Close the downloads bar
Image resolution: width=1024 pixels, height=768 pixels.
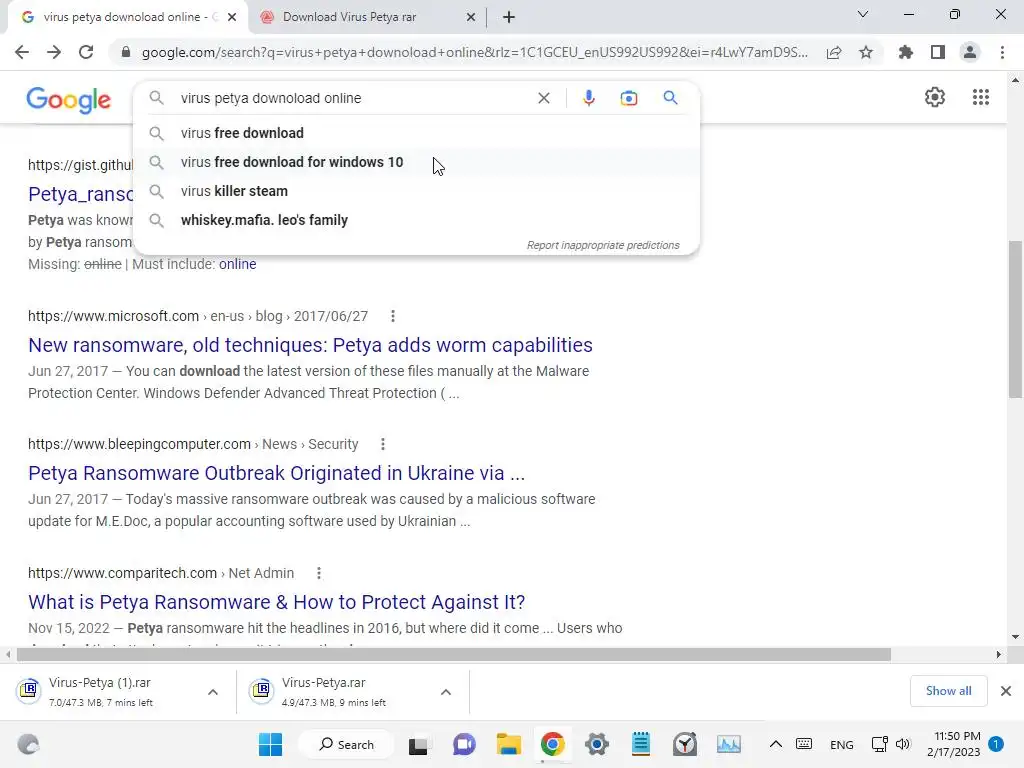tap(1006, 691)
